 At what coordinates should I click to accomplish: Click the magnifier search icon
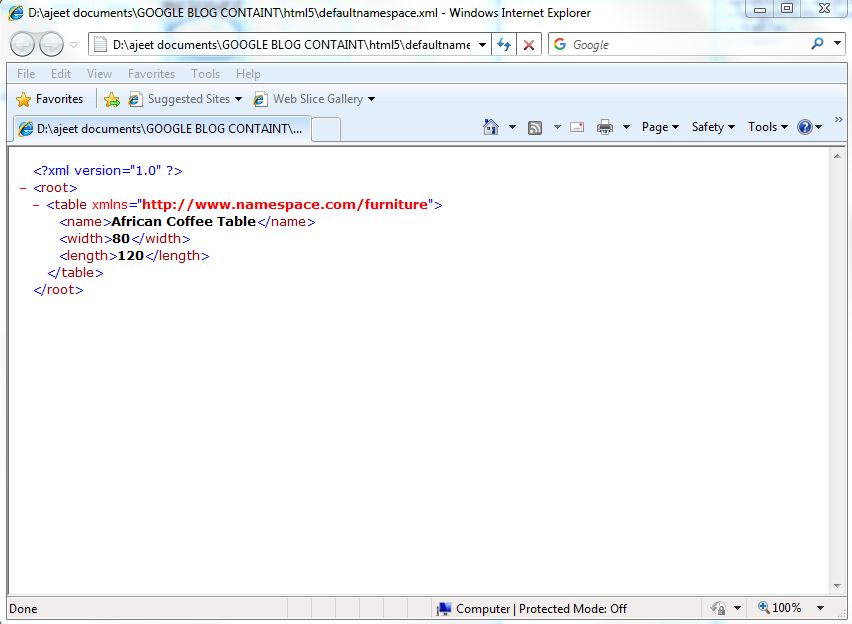pyautogui.click(x=817, y=43)
